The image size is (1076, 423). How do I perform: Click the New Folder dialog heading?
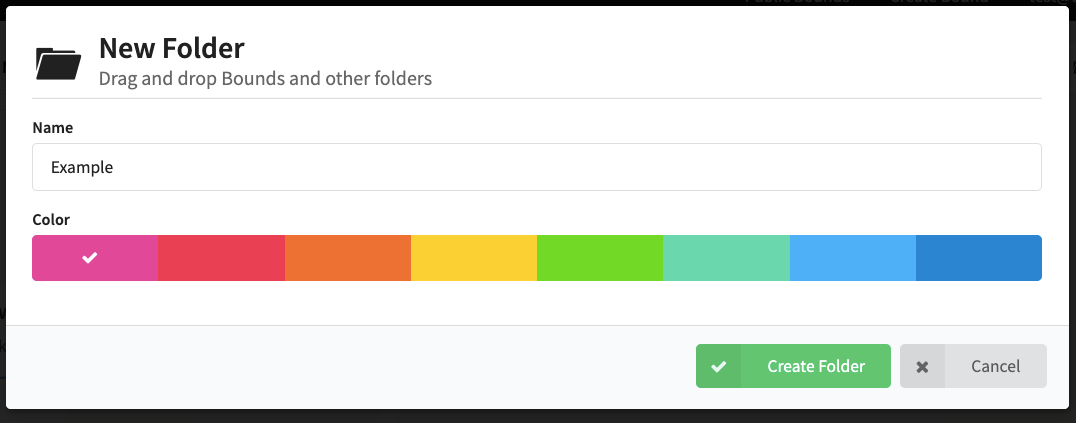click(172, 48)
